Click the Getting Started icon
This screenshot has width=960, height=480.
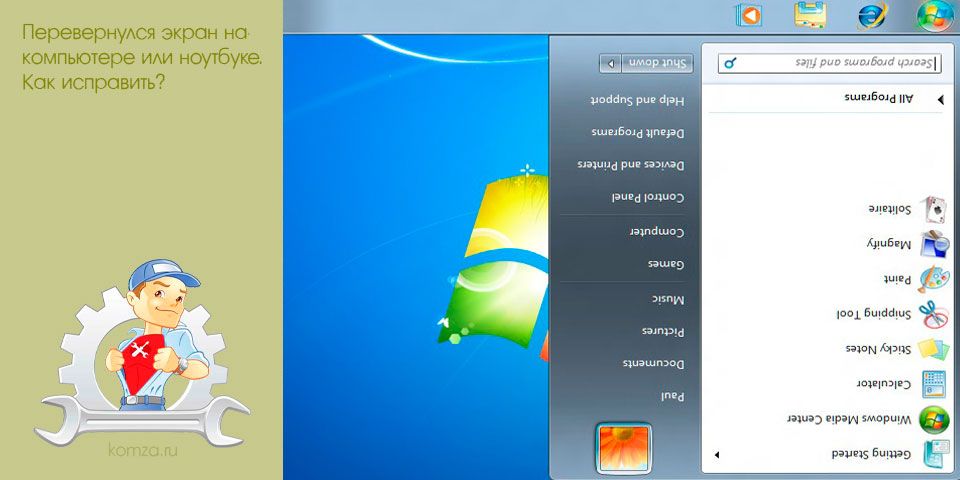tap(935, 453)
